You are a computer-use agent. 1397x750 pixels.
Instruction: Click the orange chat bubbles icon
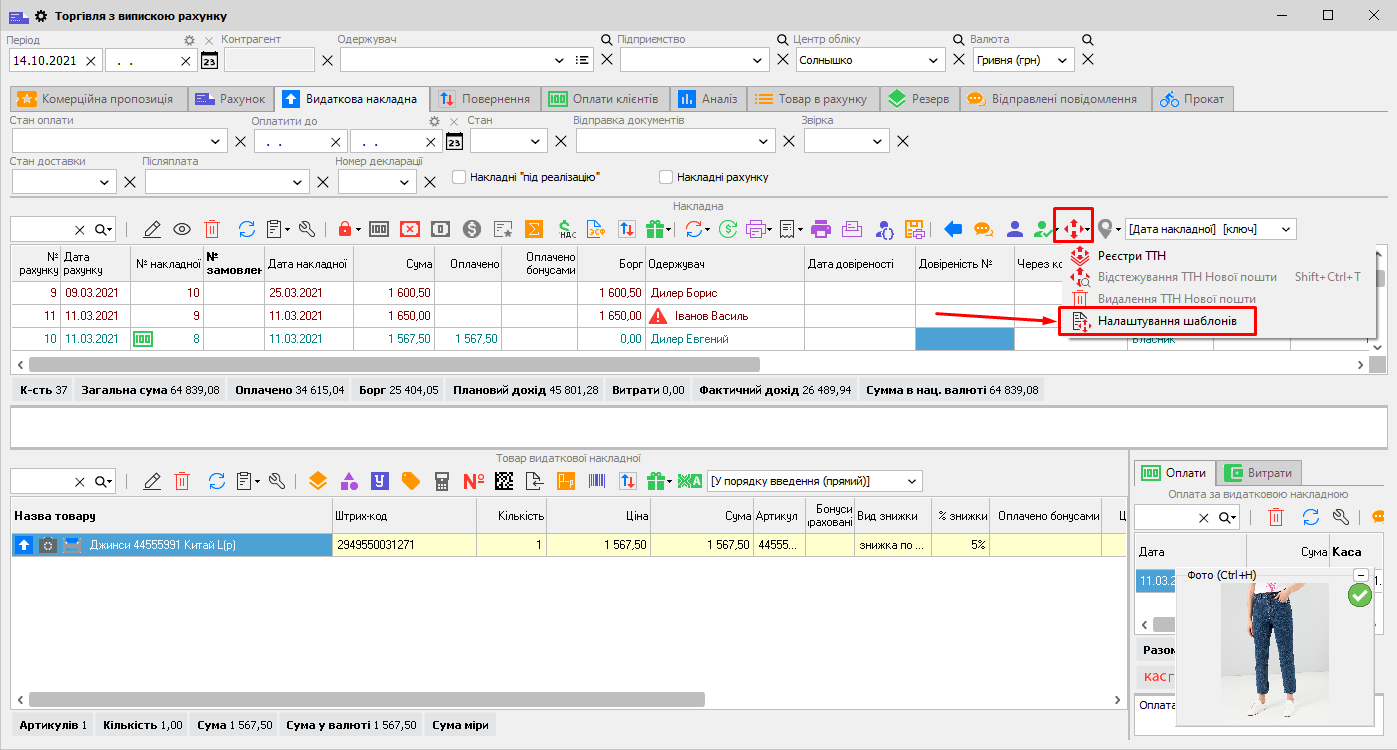click(983, 229)
